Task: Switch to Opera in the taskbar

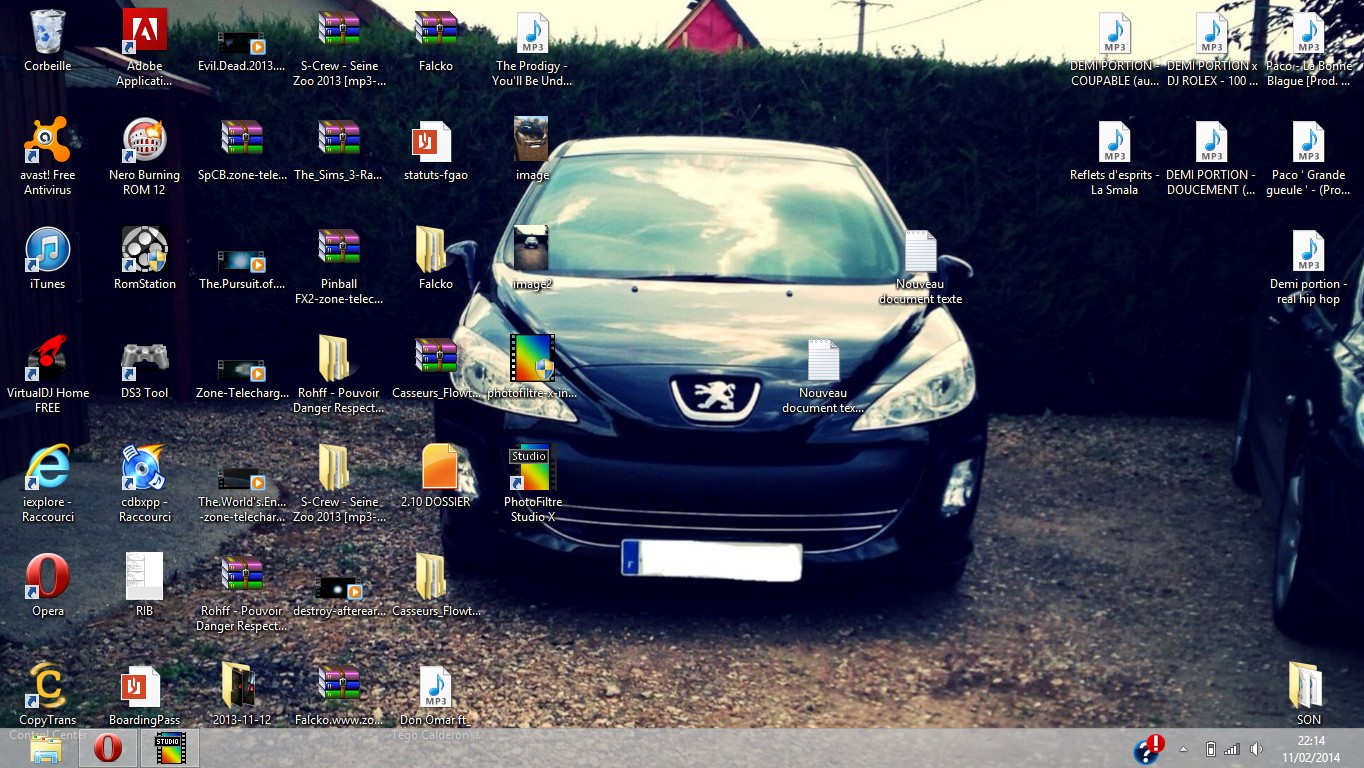Action: pyautogui.click(x=108, y=748)
